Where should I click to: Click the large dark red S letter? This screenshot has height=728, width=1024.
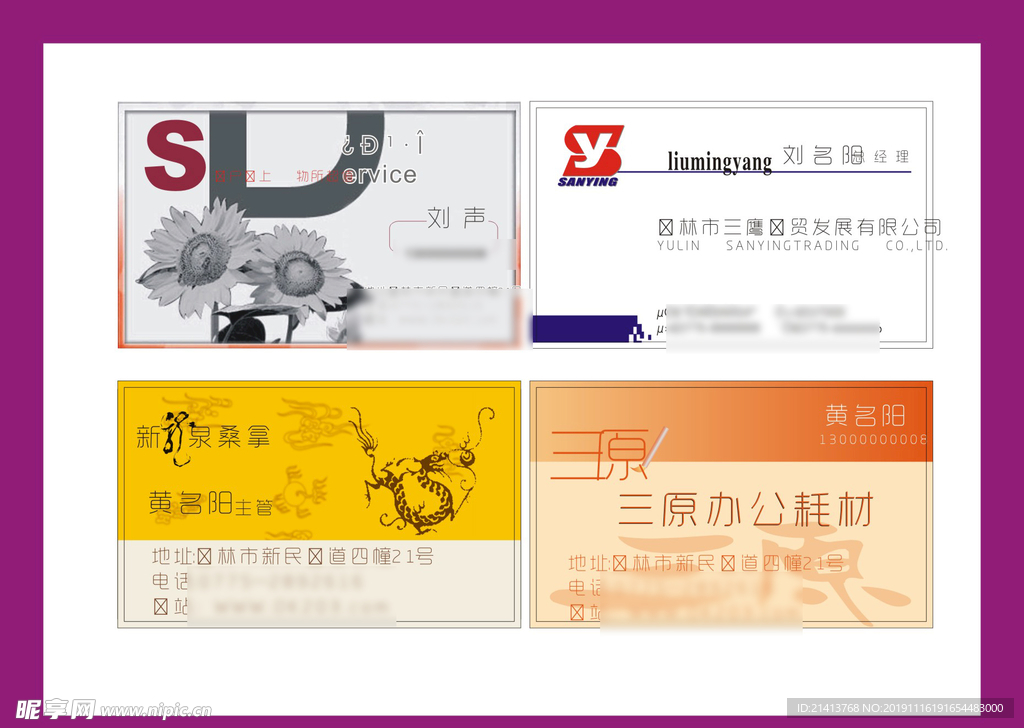[x=175, y=156]
